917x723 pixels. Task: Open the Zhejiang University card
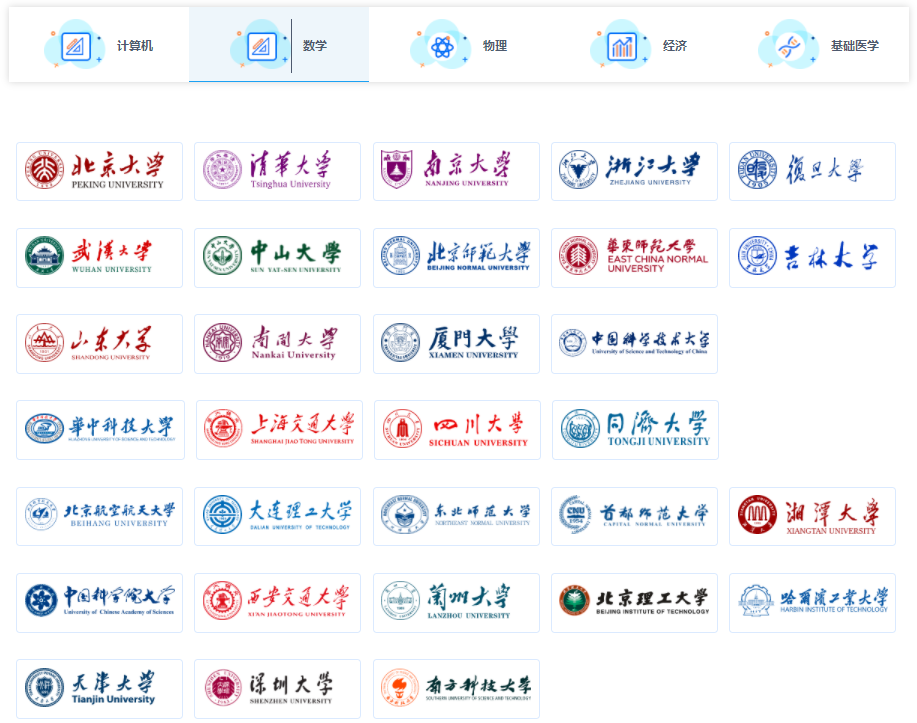click(634, 171)
